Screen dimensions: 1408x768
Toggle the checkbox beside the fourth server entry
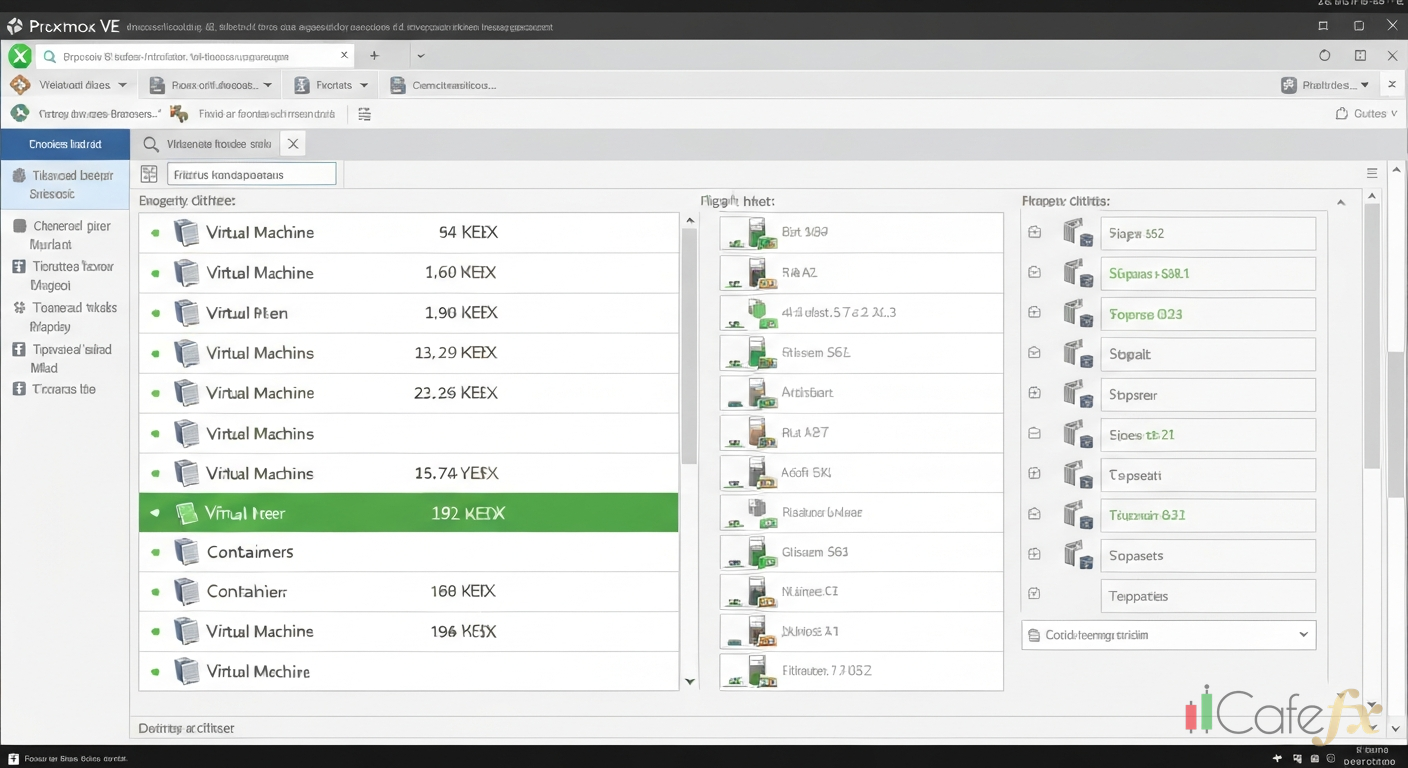click(x=1034, y=353)
